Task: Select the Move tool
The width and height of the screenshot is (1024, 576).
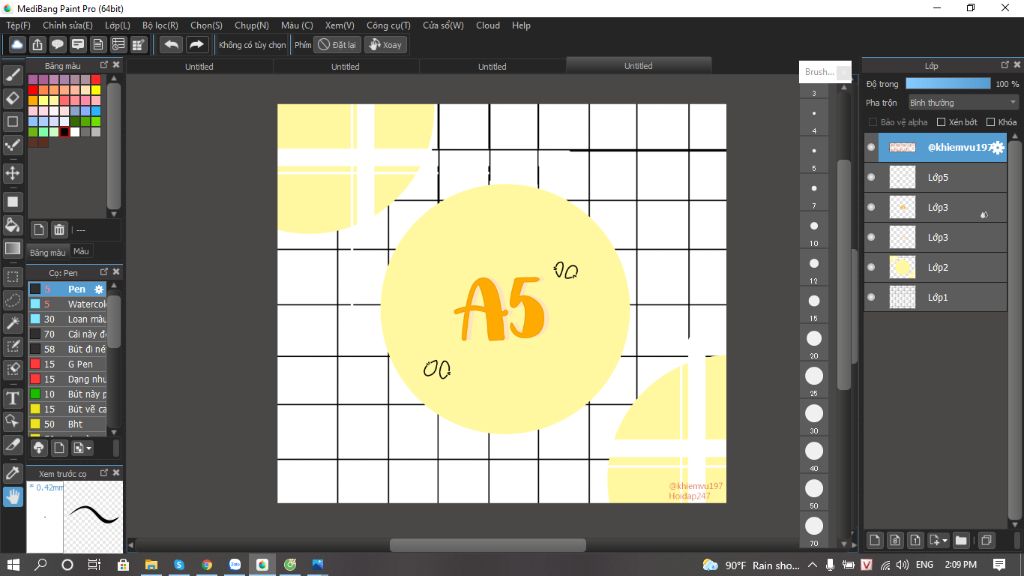Action: (x=12, y=173)
